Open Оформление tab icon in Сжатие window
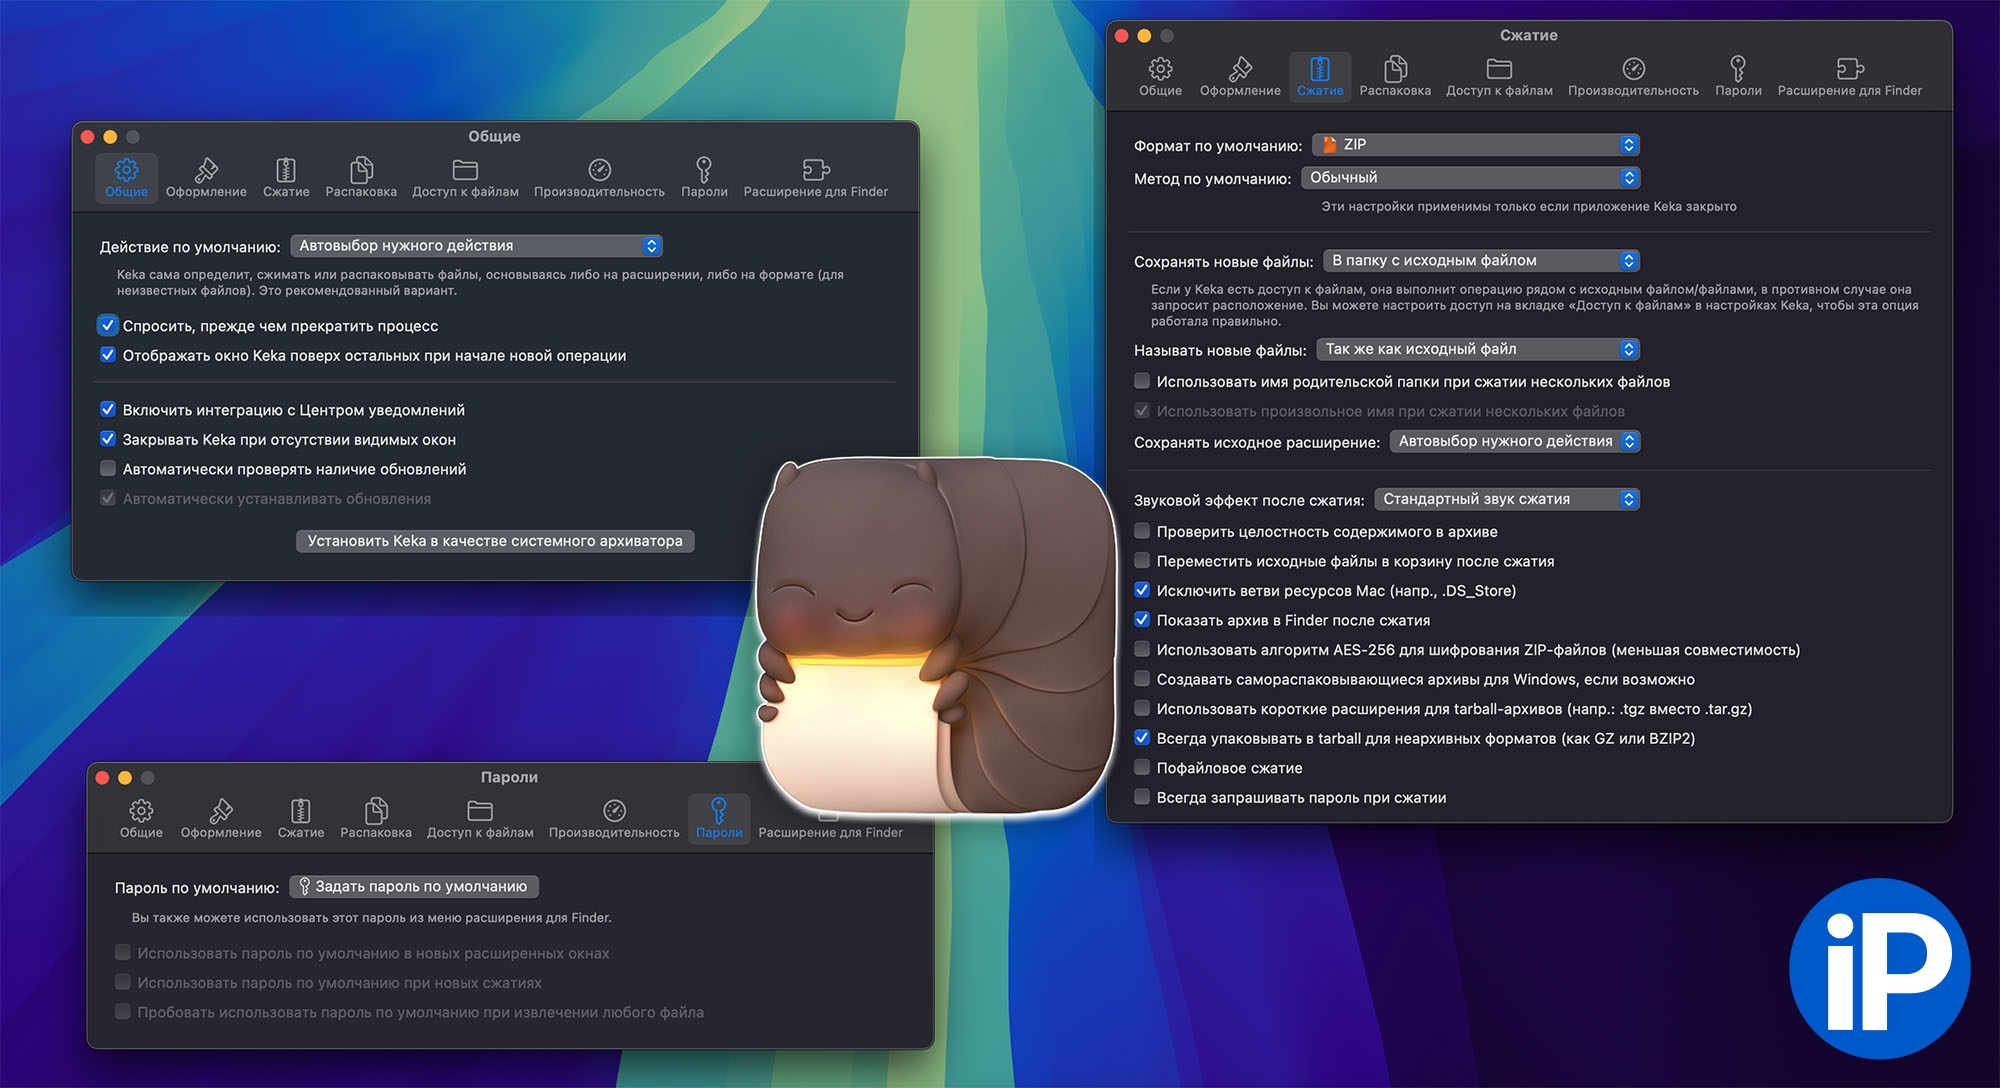2000x1088 pixels. click(1240, 69)
